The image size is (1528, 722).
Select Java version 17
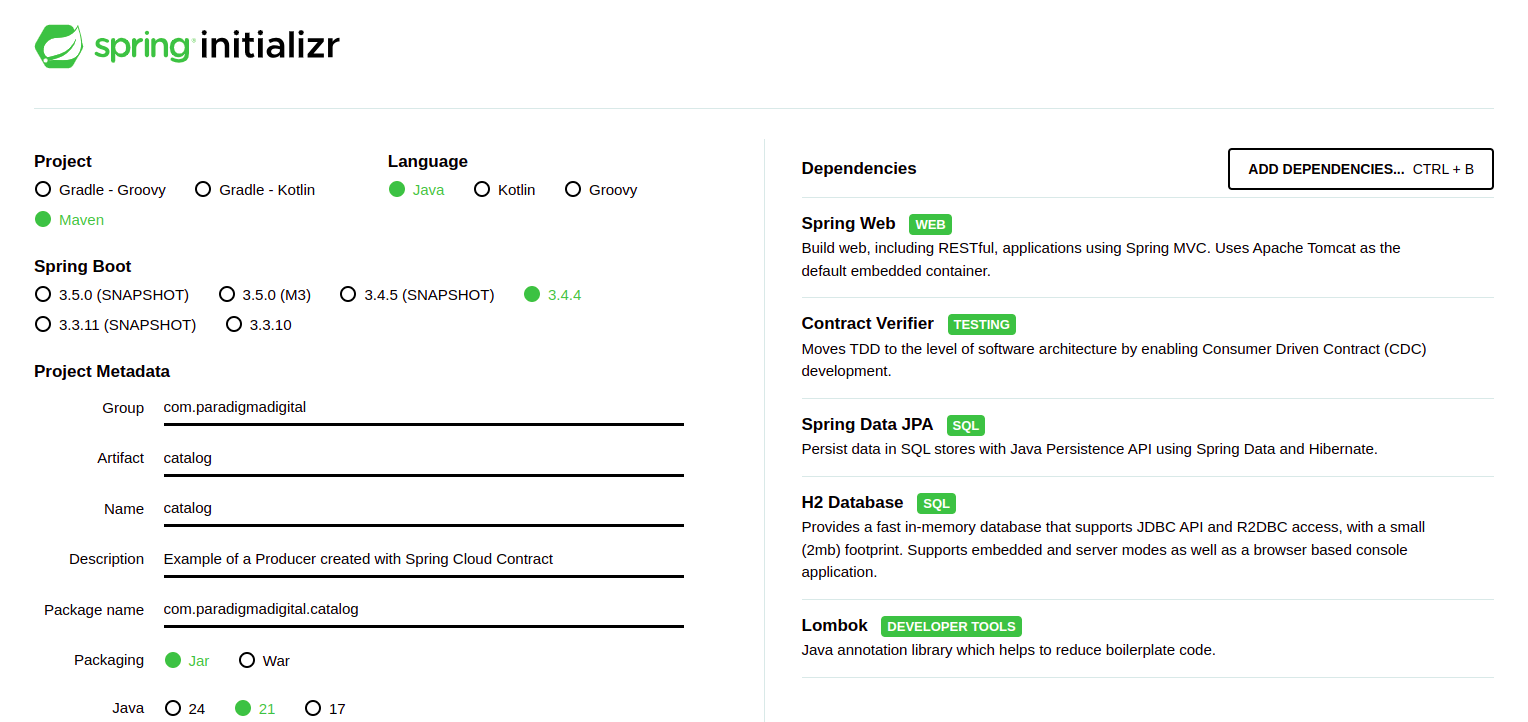click(313, 708)
